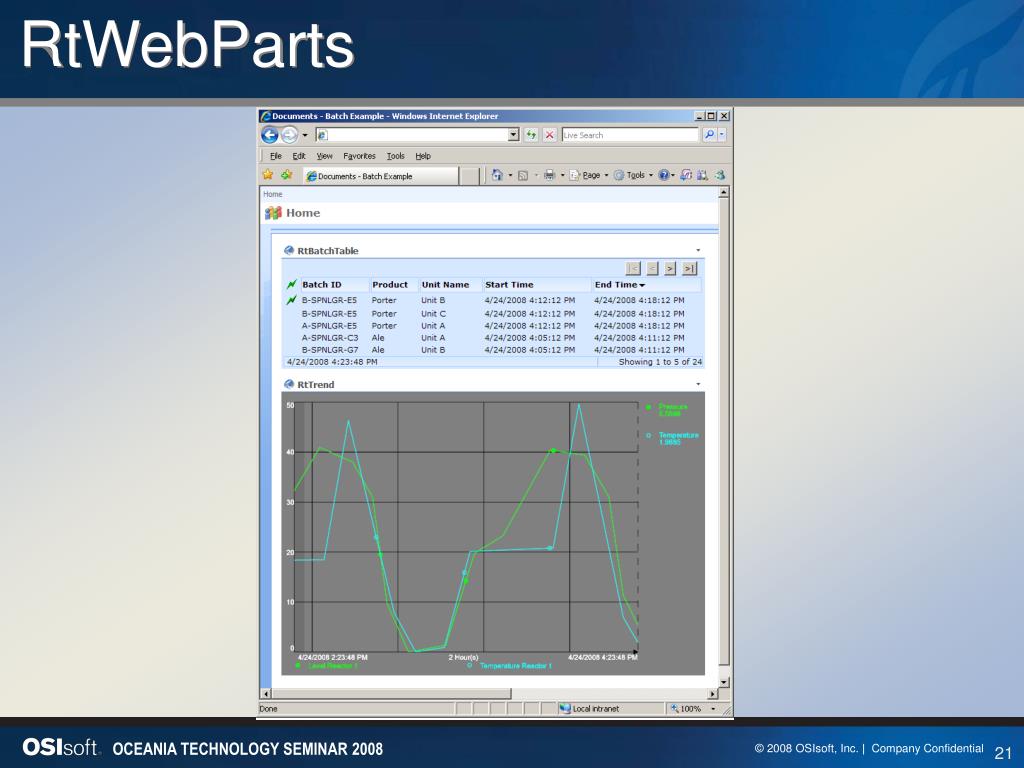Image resolution: width=1024 pixels, height=768 pixels.
Task: Click trend icon beside B-SPNLGR-E5 Unit B row
Action: (x=291, y=300)
